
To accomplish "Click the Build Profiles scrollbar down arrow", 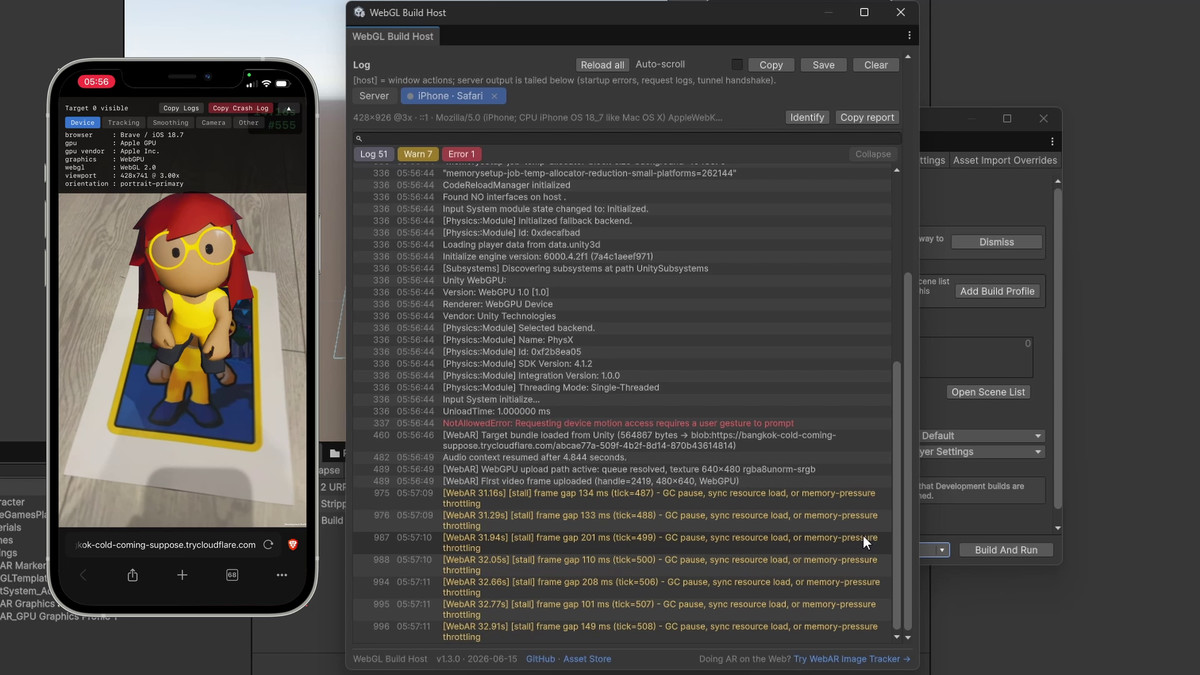I will 1058,528.
